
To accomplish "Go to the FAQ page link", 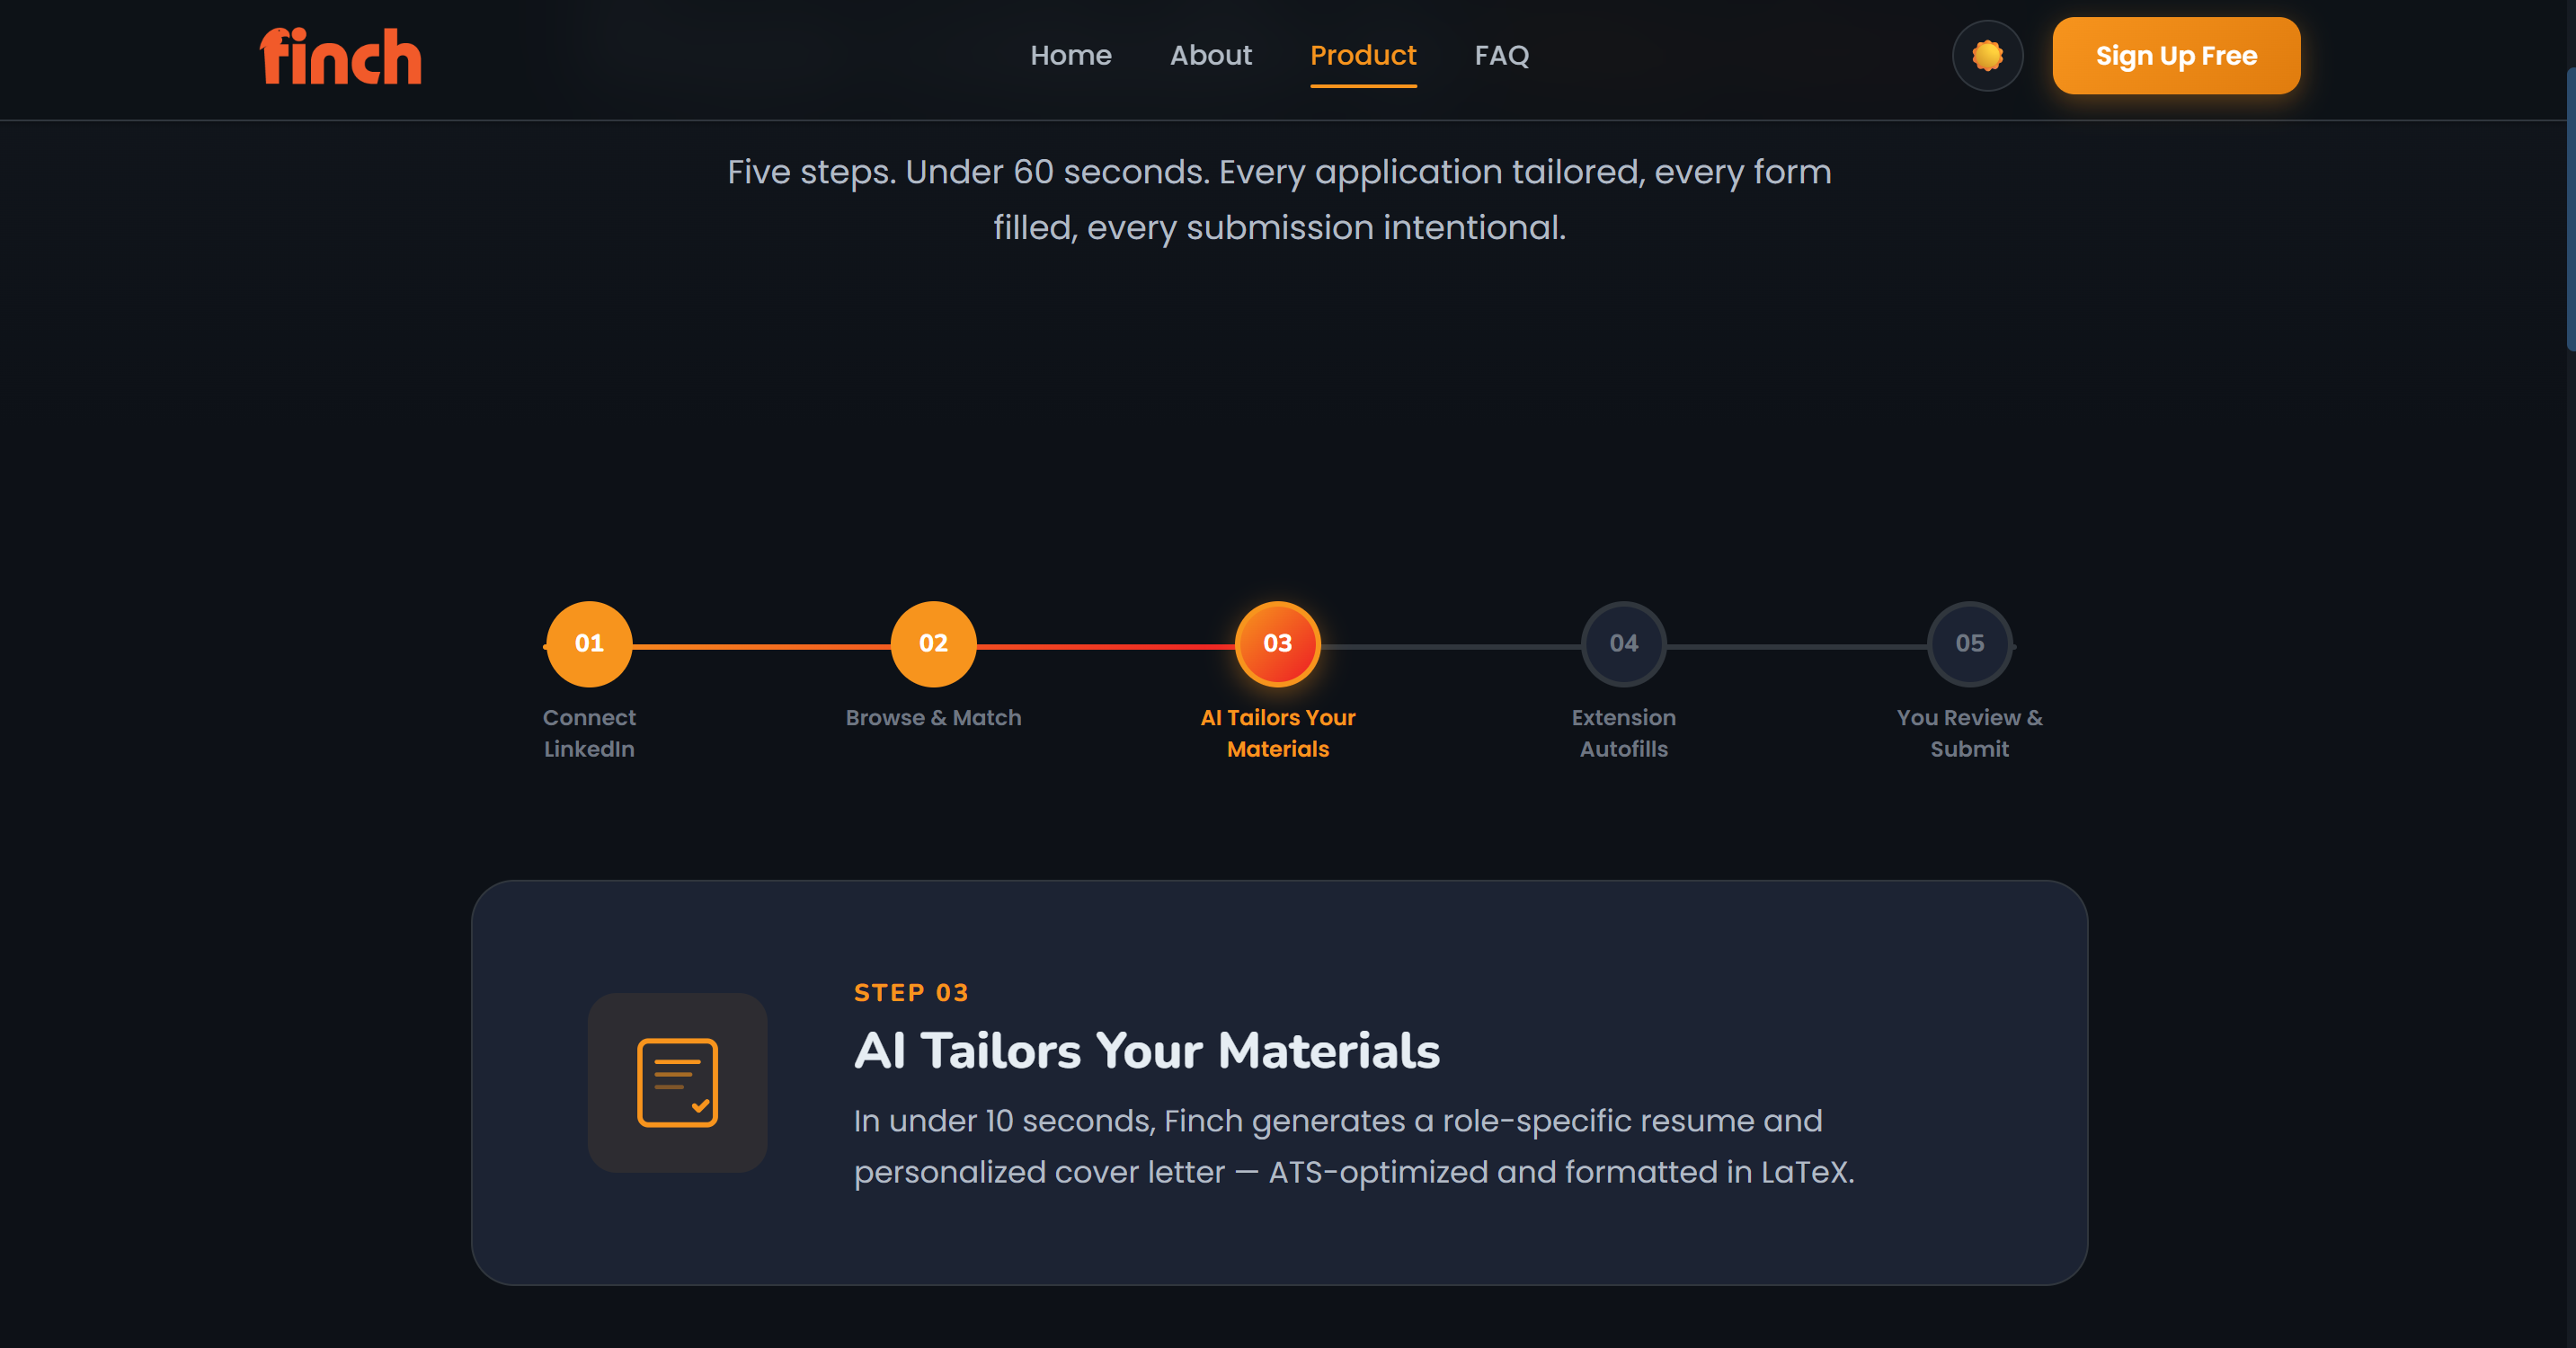I will pyautogui.click(x=1501, y=56).
